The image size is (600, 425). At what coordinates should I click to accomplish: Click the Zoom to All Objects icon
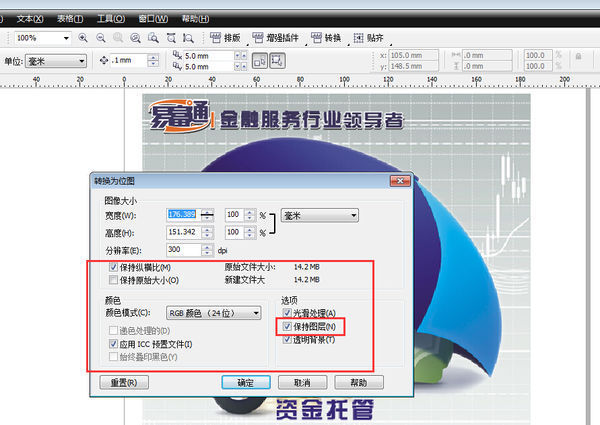point(135,37)
